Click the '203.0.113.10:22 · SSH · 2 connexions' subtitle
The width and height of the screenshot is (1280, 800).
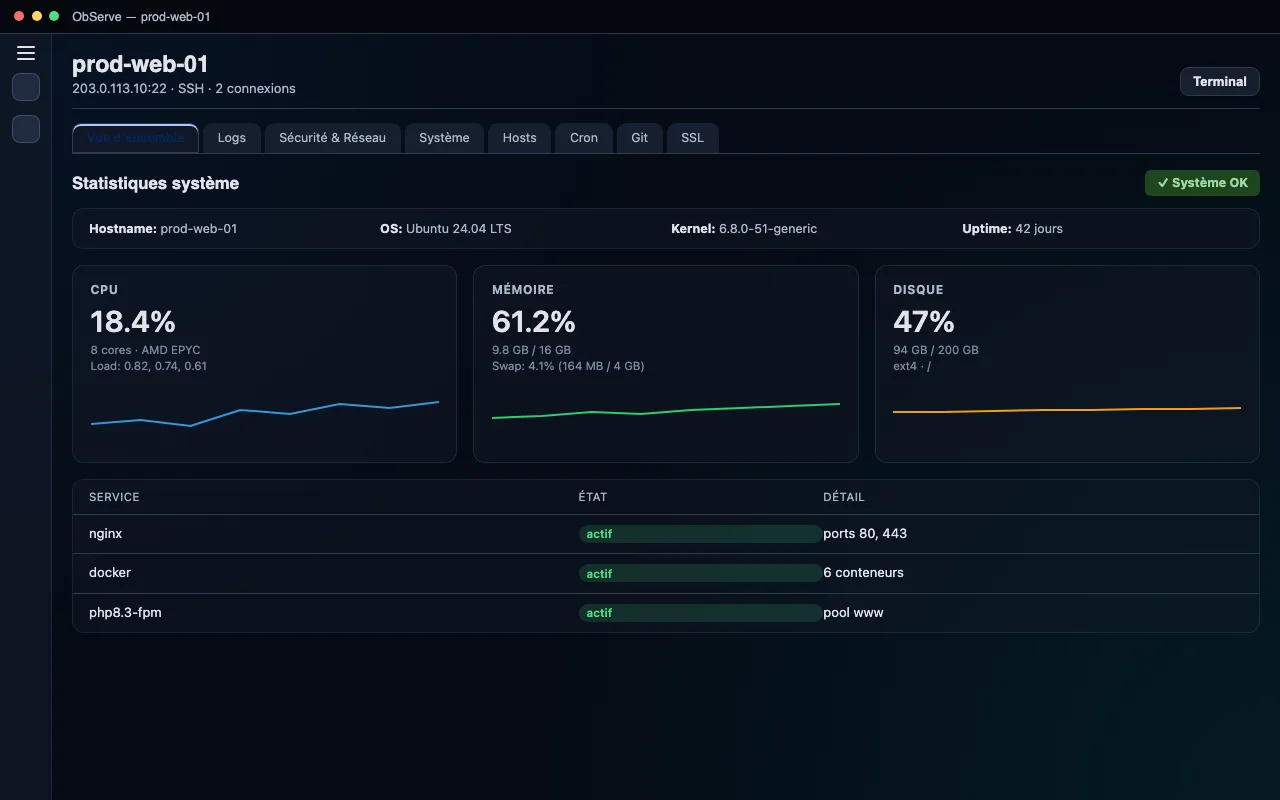(184, 89)
